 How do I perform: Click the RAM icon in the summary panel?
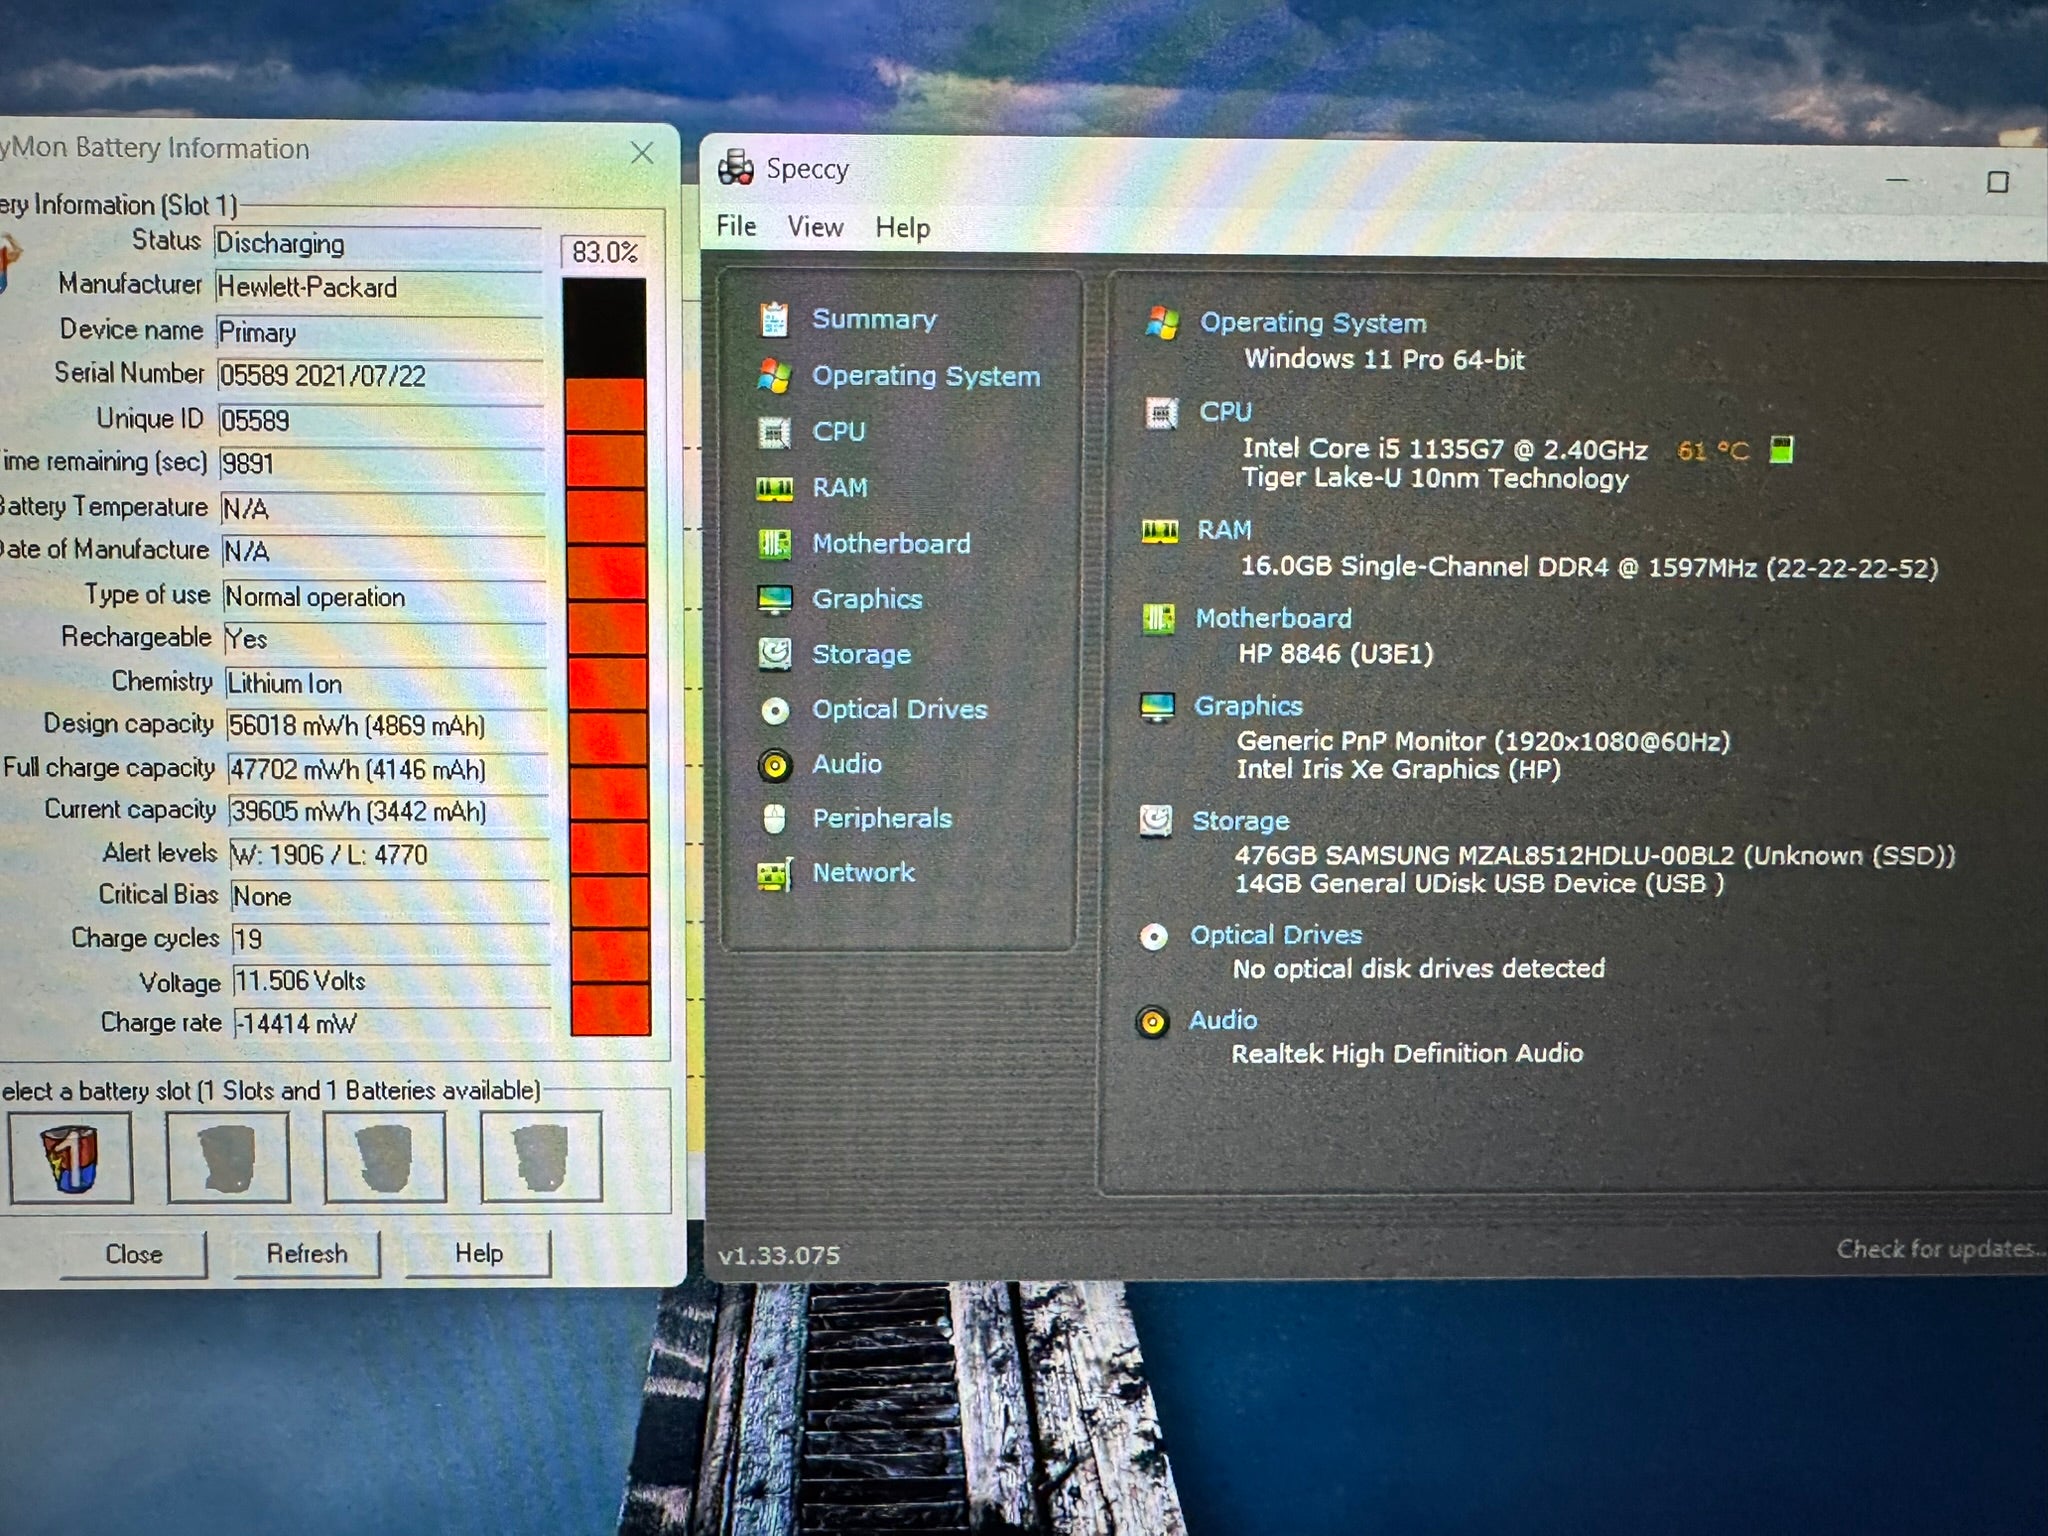[x=1160, y=530]
